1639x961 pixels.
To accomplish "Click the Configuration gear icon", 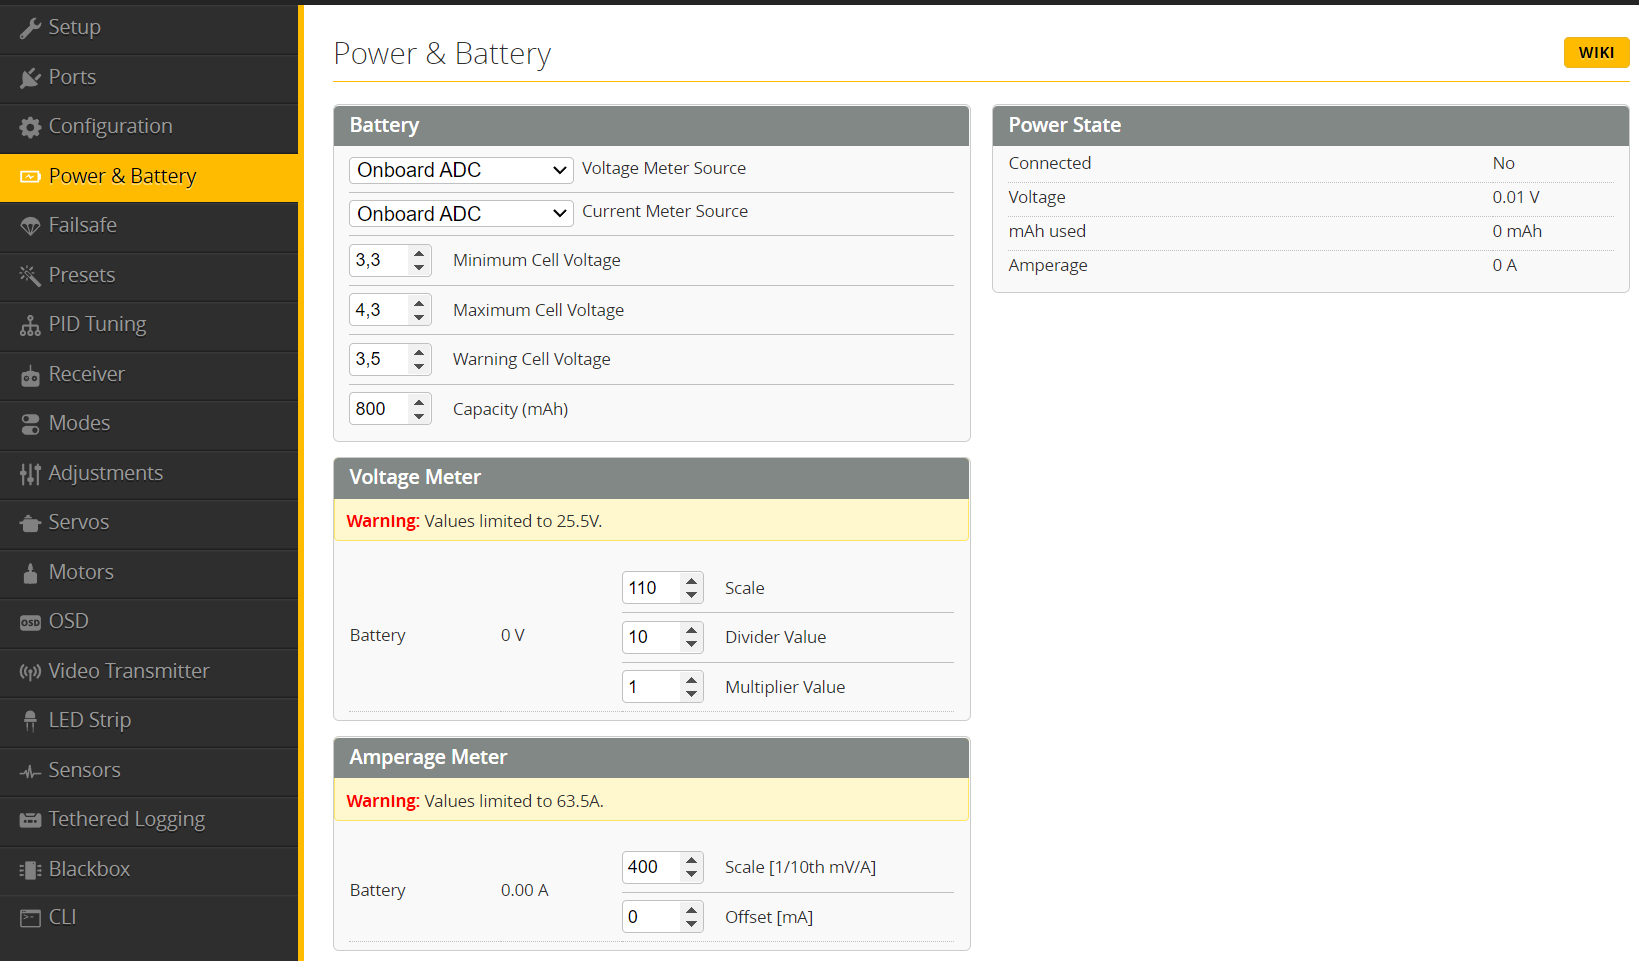I will [30, 127].
